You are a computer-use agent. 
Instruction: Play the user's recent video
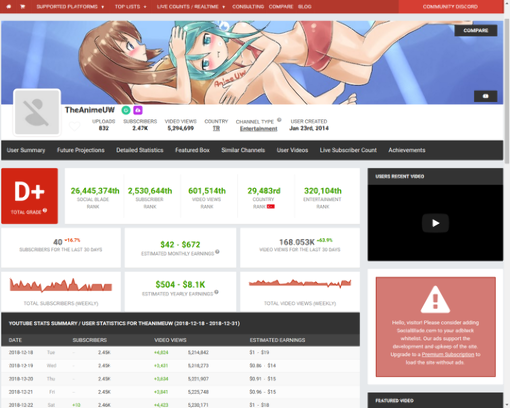click(435, 223)
